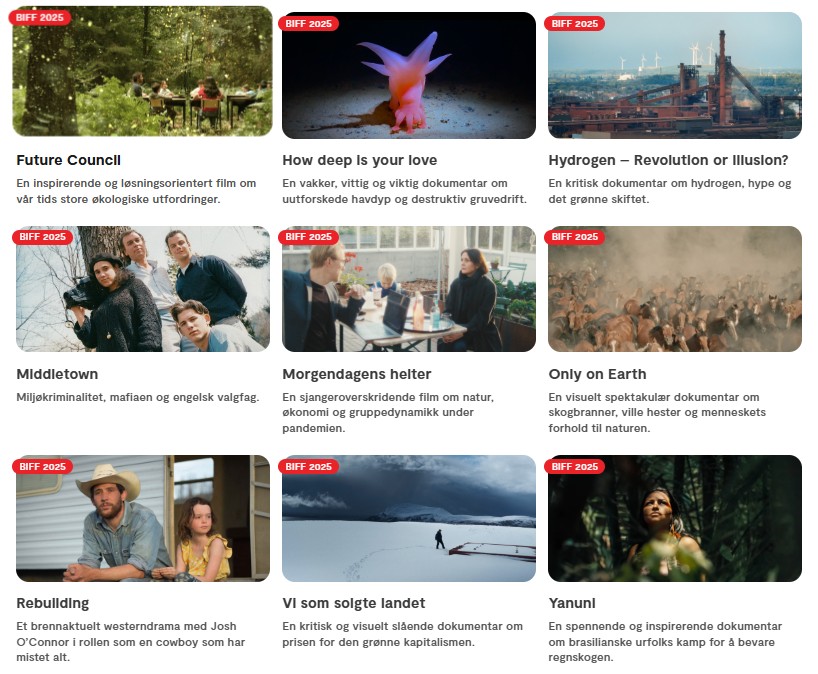Click the How deep is your love title
Viewport: 818px width, 674px height.
(x=359, y=160)
